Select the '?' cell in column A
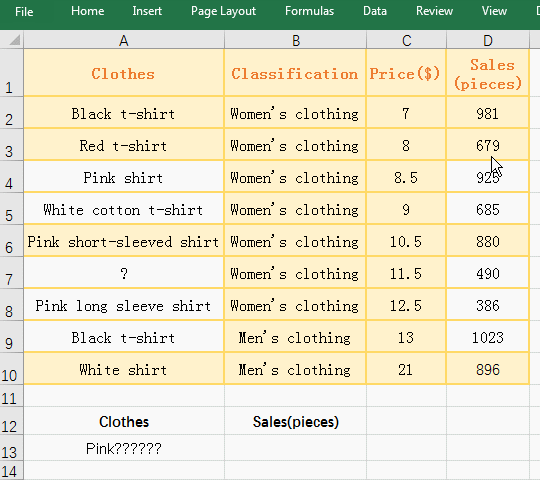The image size is (540, 480). click(124, 273)
